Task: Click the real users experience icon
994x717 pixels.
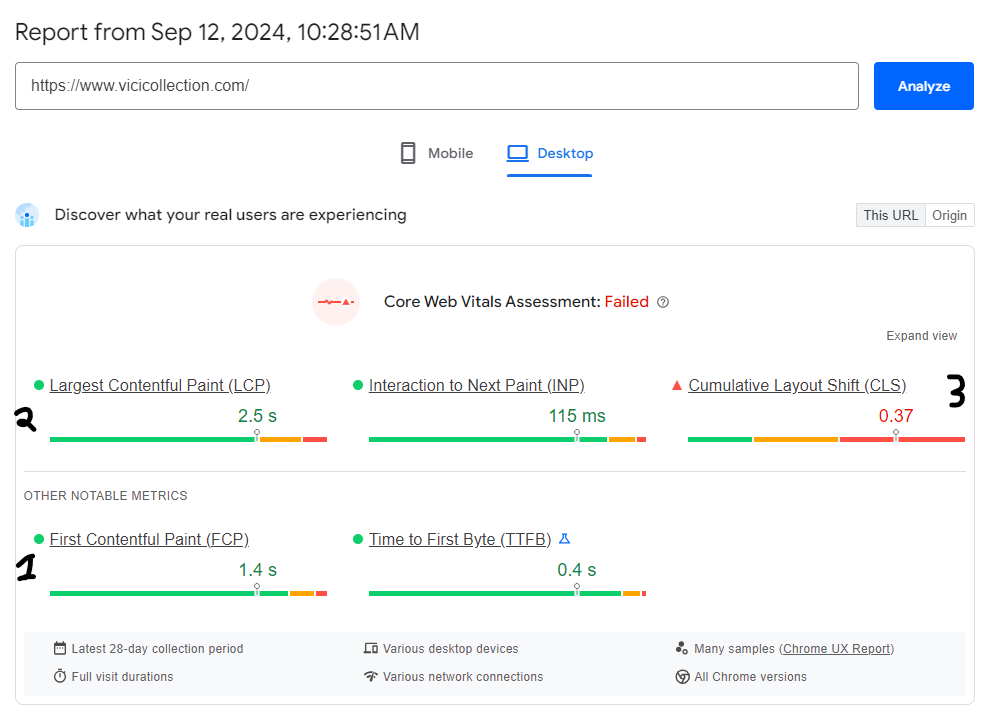Action: click(27, 215)
